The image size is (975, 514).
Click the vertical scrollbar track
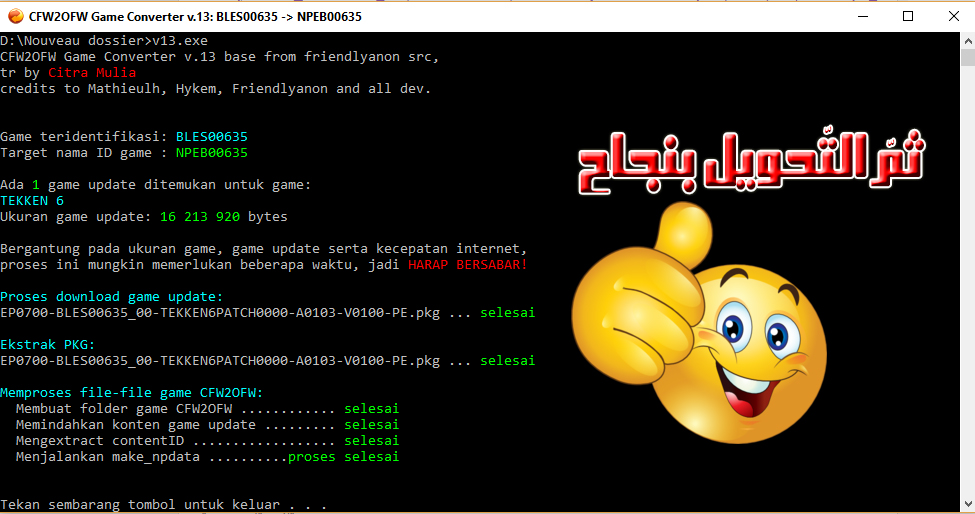(967, 280)
